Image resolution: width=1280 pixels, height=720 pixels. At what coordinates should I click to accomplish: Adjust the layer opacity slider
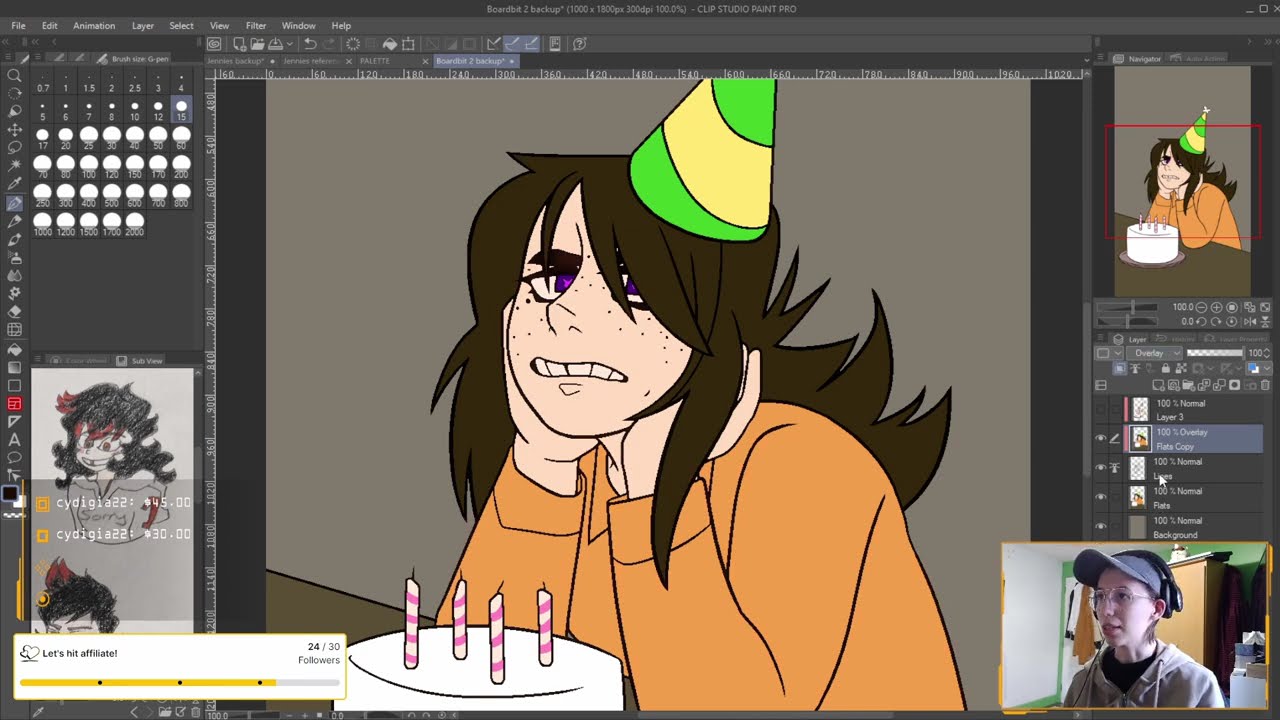[1214, 353]
